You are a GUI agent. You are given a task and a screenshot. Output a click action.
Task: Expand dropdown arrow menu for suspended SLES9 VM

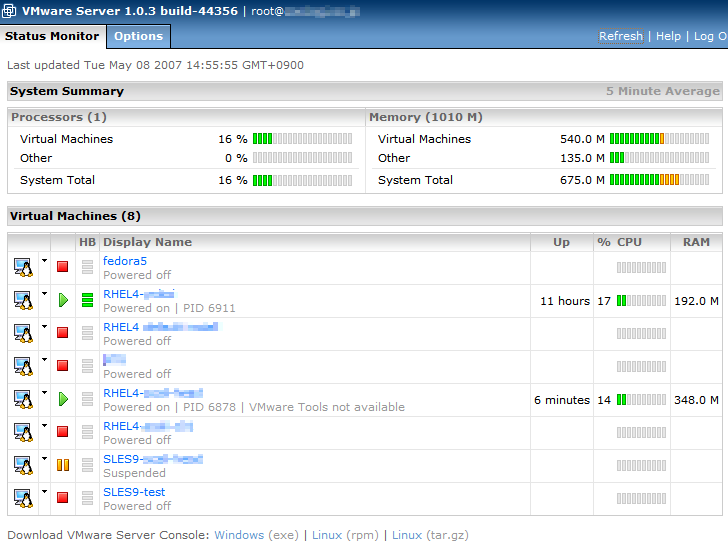coord(45,458)
